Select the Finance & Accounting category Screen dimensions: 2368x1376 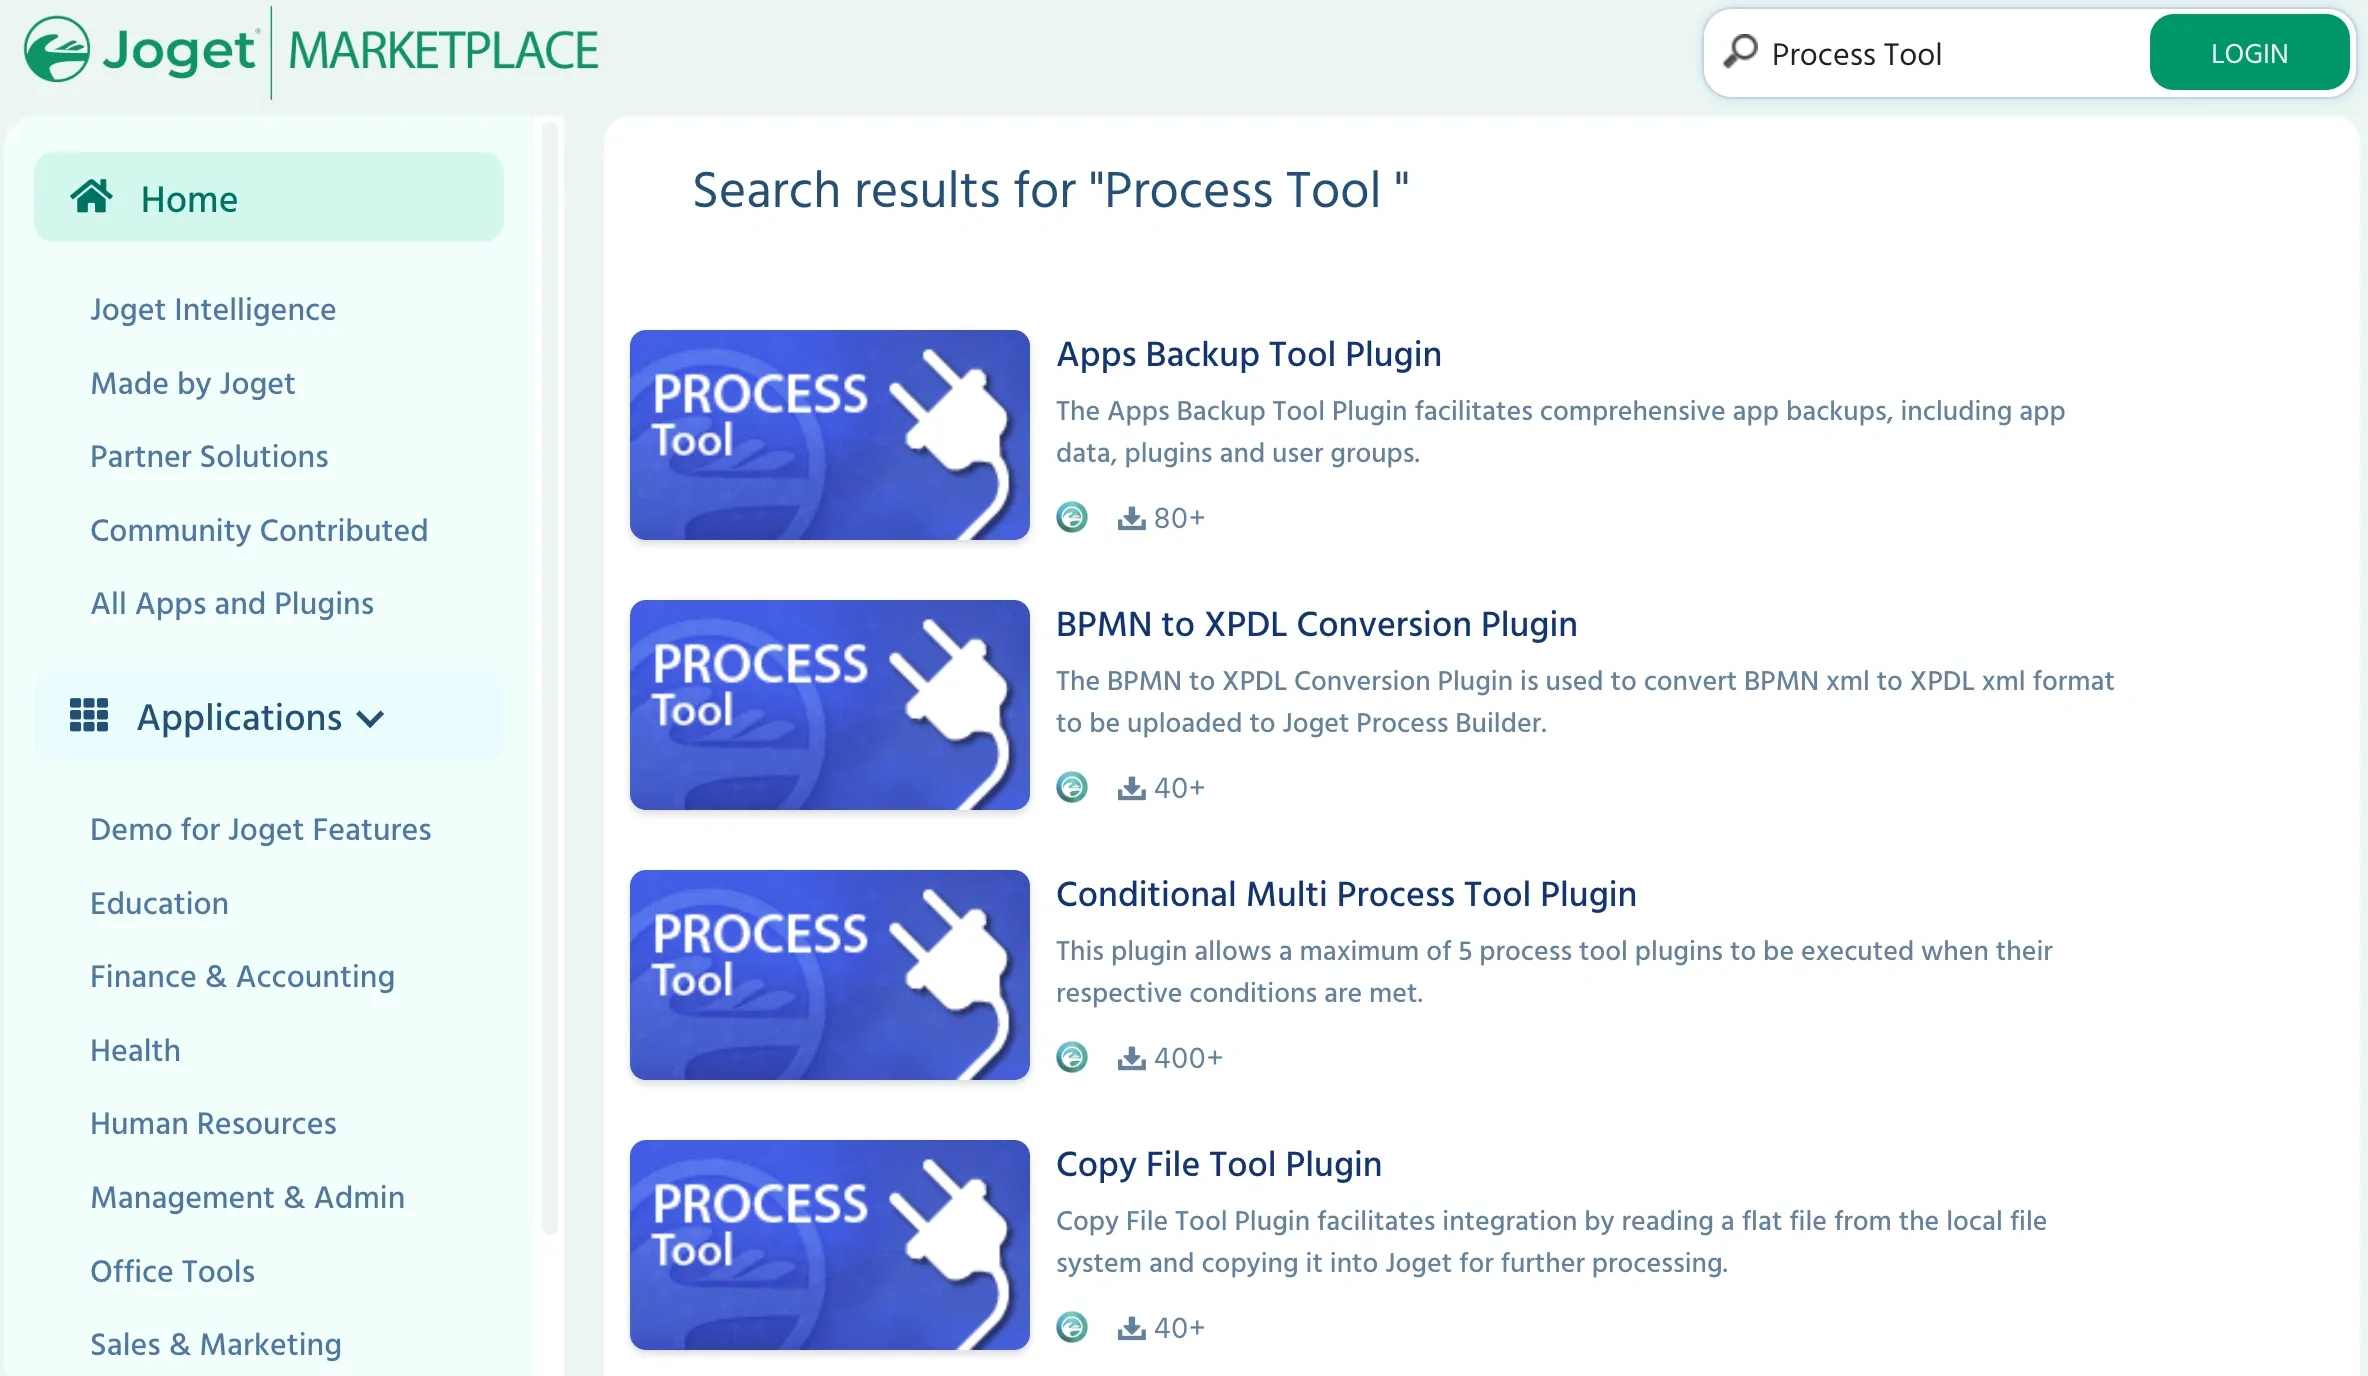click(242, 977)
